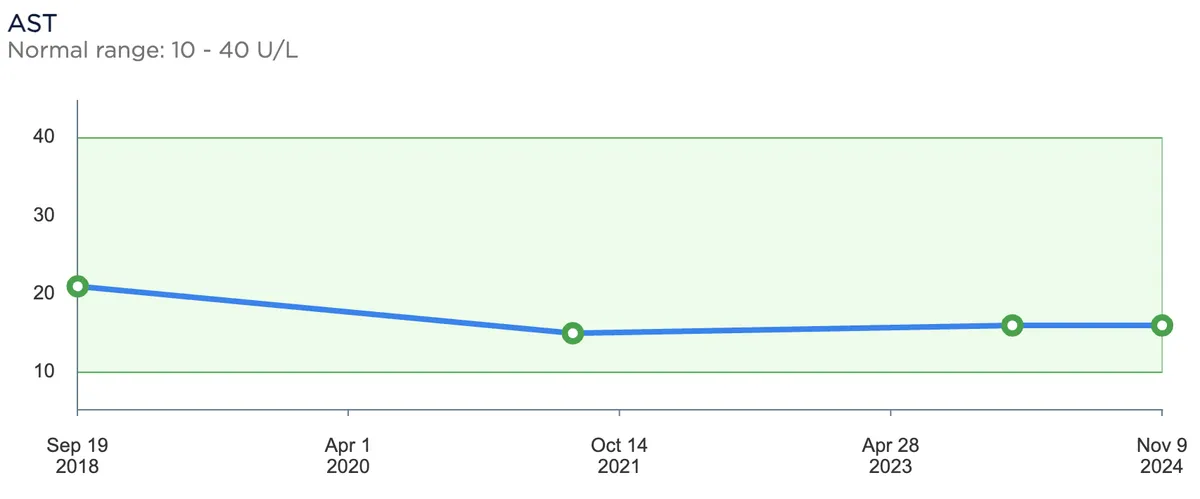
Task: Click the first data point at Sep 19 2018
Action: (x=77, y=287)
